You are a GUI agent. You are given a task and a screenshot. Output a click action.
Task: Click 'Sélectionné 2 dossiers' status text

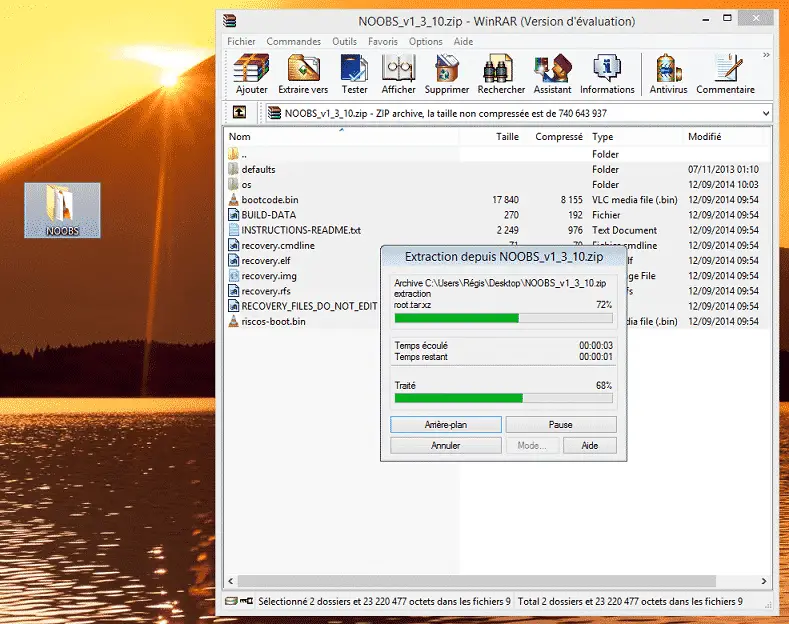click(384, 601)
